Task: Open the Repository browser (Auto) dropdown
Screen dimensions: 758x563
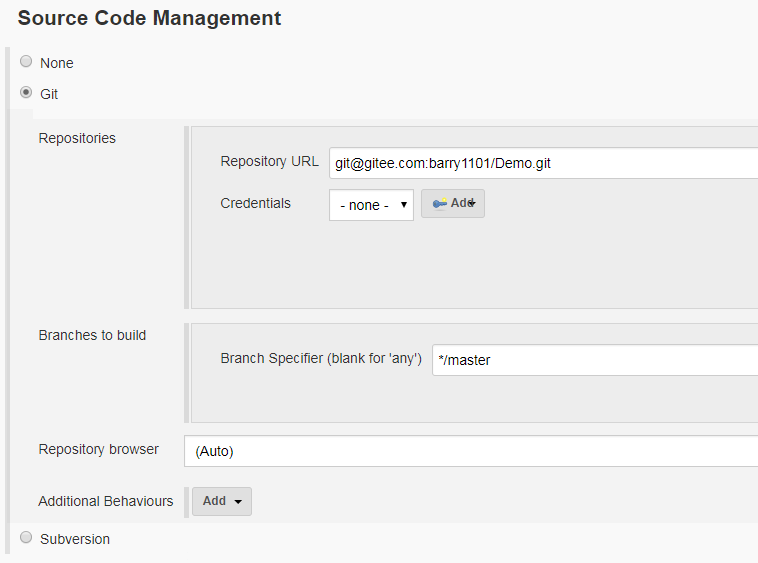Action: click(x=470, y=451)
